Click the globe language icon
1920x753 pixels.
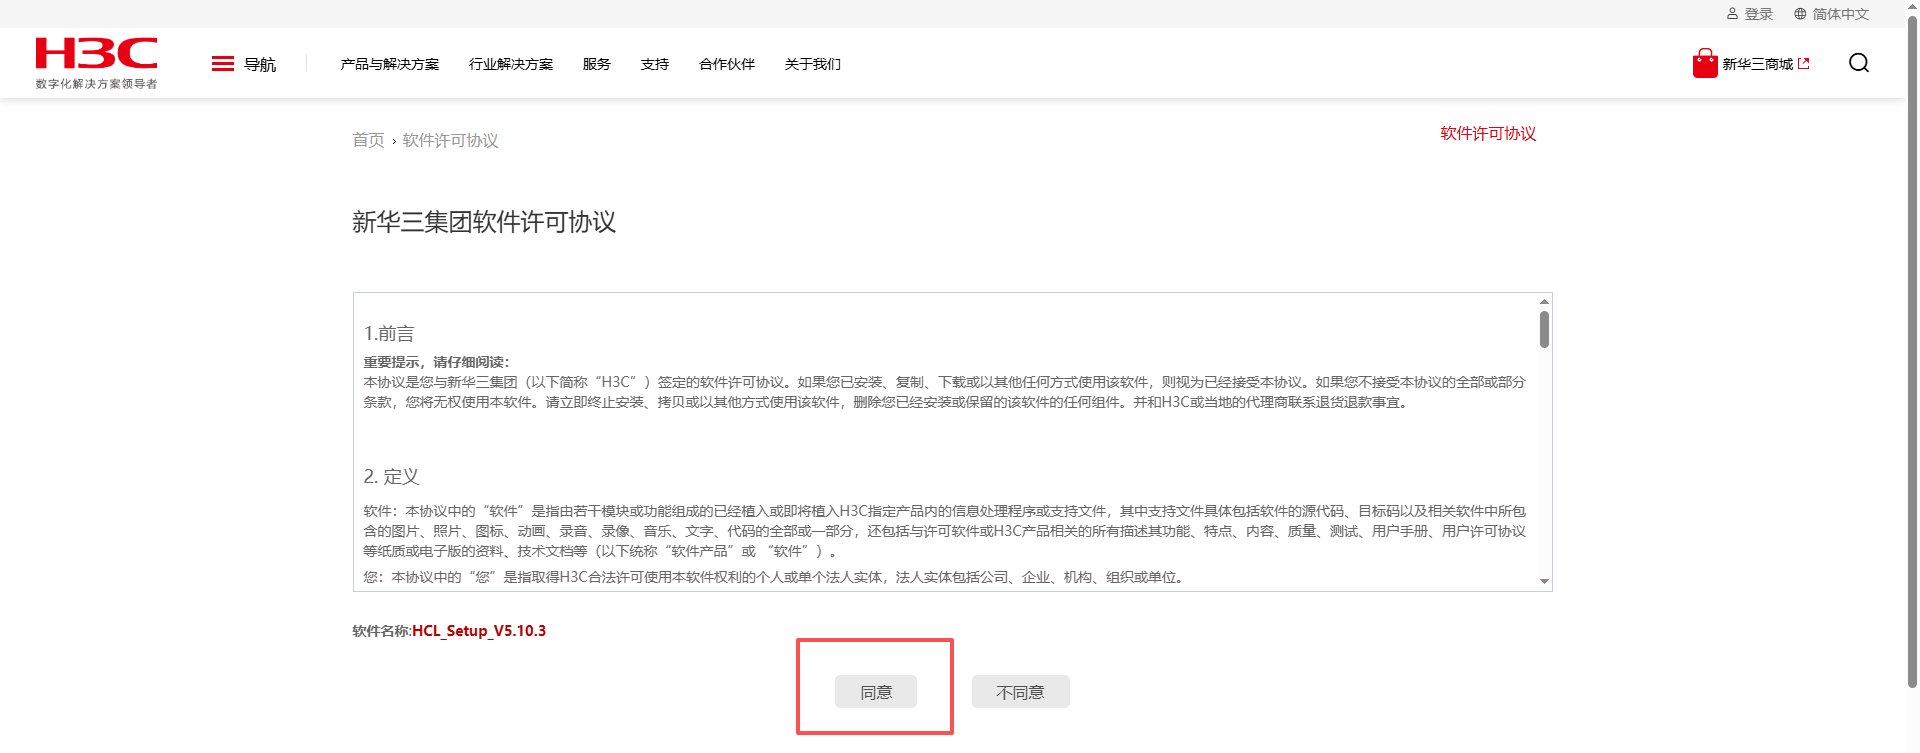tap(1800, 14)
